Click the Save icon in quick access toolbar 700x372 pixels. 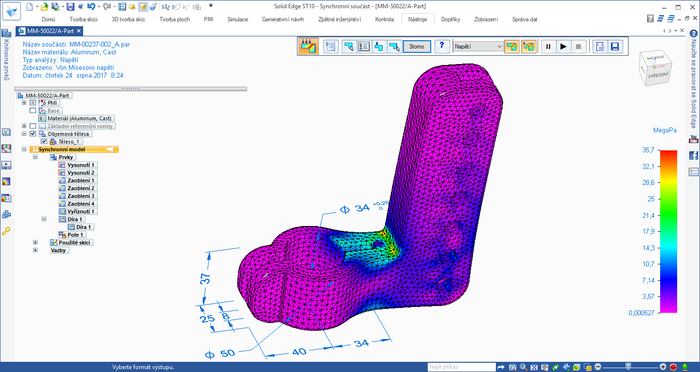click(70, 7)
